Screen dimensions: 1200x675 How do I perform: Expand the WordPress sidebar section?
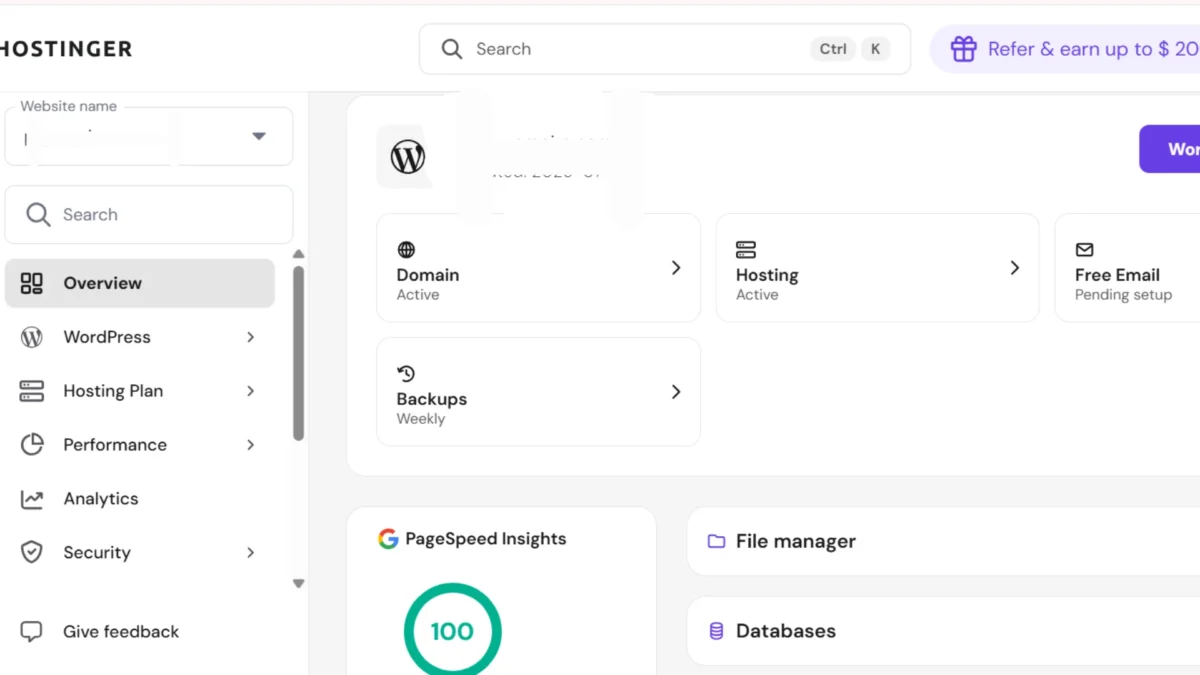[249, 337]
